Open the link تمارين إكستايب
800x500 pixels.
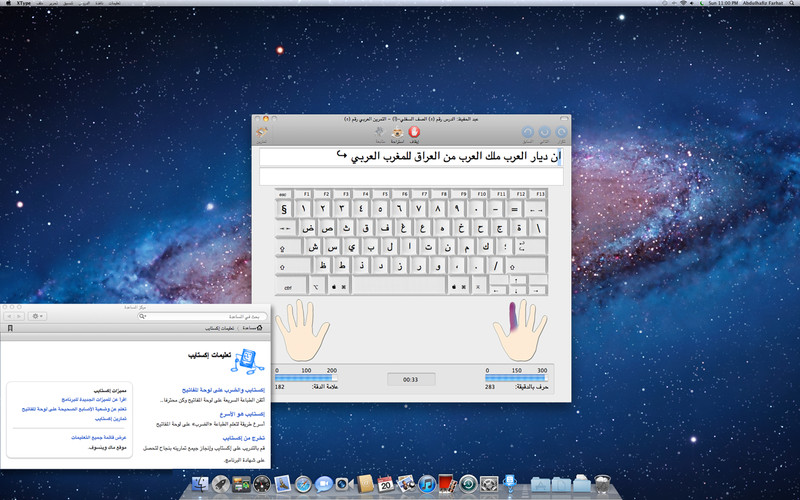point(111,419)
